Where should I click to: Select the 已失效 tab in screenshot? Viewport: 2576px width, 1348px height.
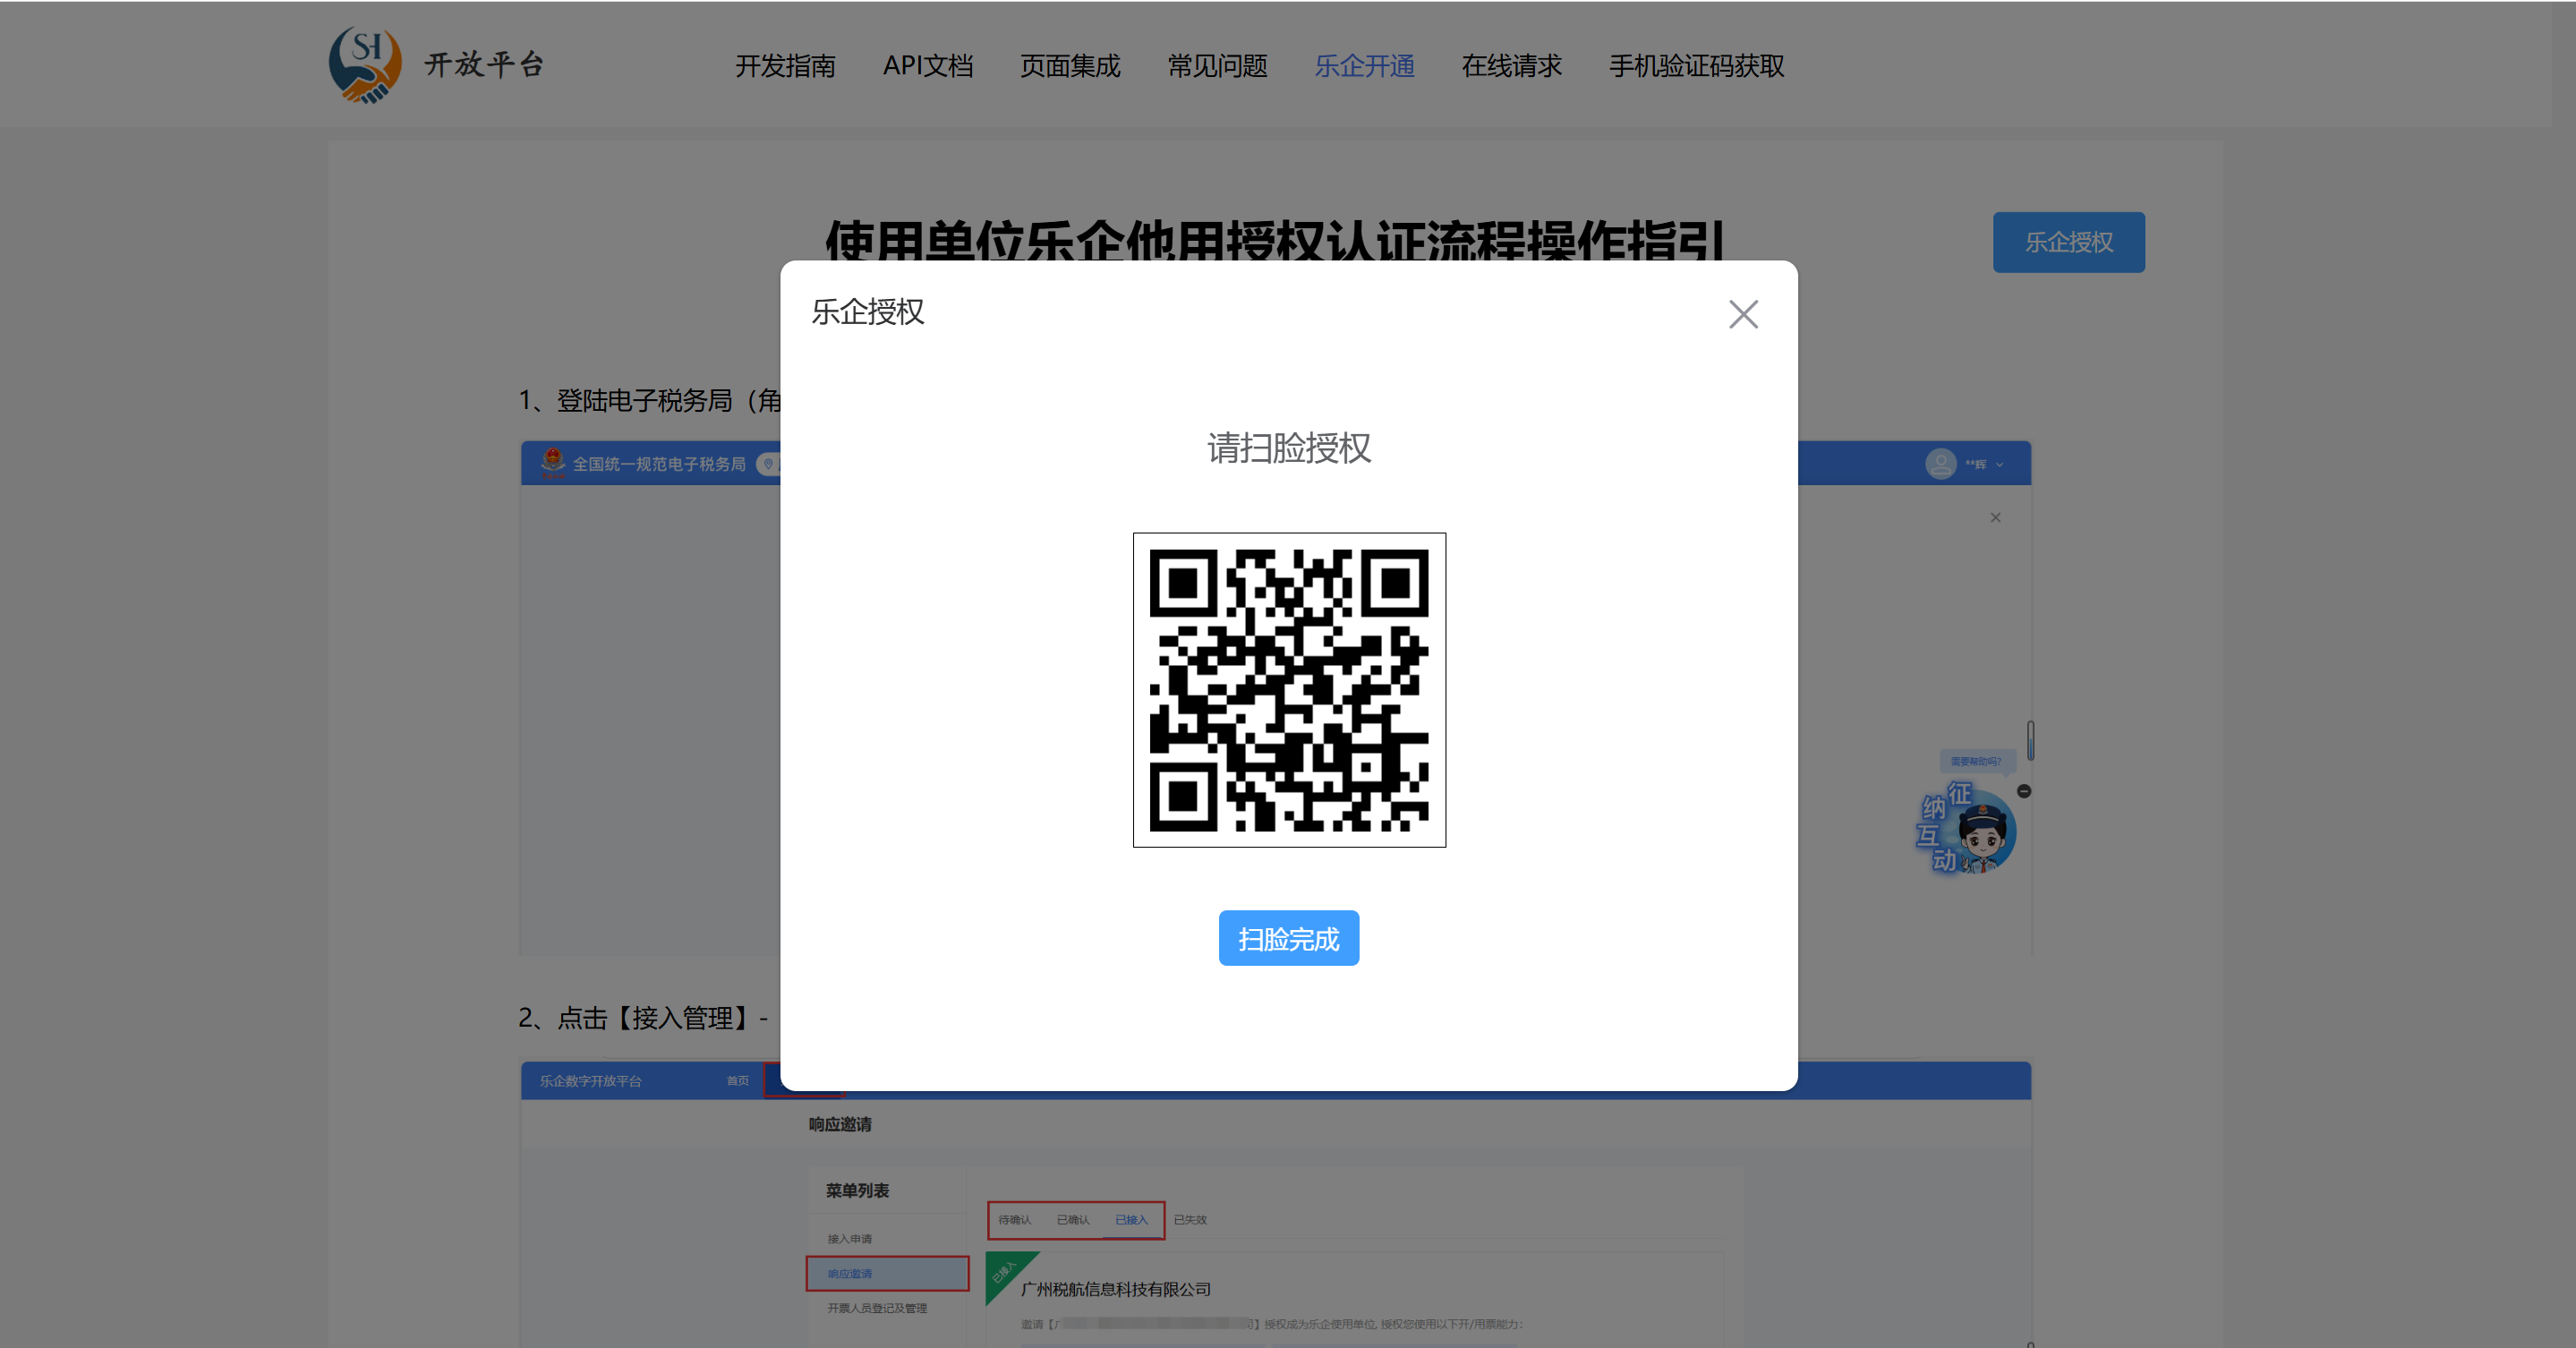(x=1190, y=1219)
